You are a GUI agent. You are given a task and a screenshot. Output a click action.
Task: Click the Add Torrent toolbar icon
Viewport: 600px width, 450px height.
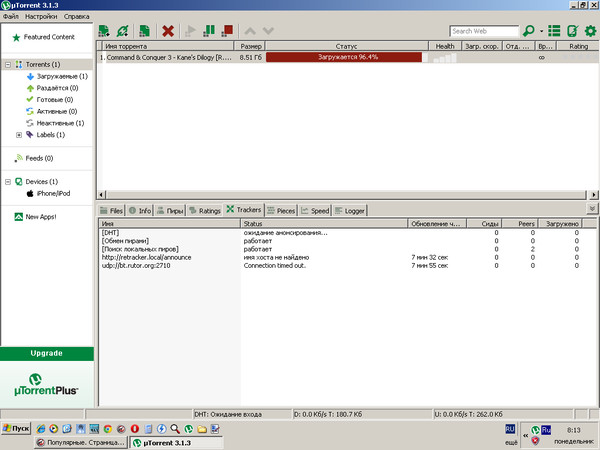click(104, 31)
